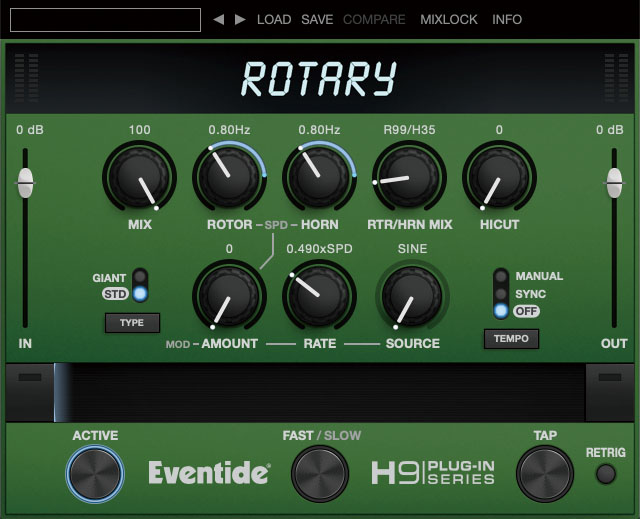Screen dimensions: 640x519
Task: Toggle MIXLOCK in the top bar
Action: (x=449, y=19)
